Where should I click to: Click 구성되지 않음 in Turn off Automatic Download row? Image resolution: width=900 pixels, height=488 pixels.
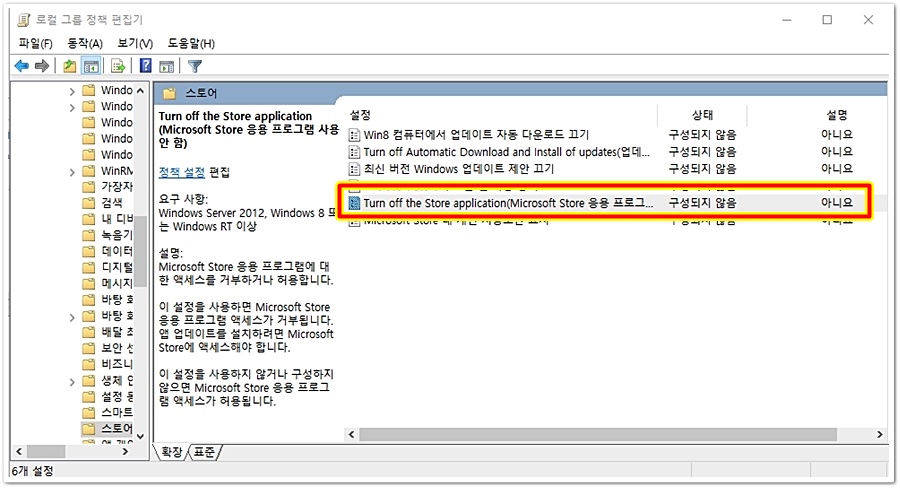tap(703, 152)
